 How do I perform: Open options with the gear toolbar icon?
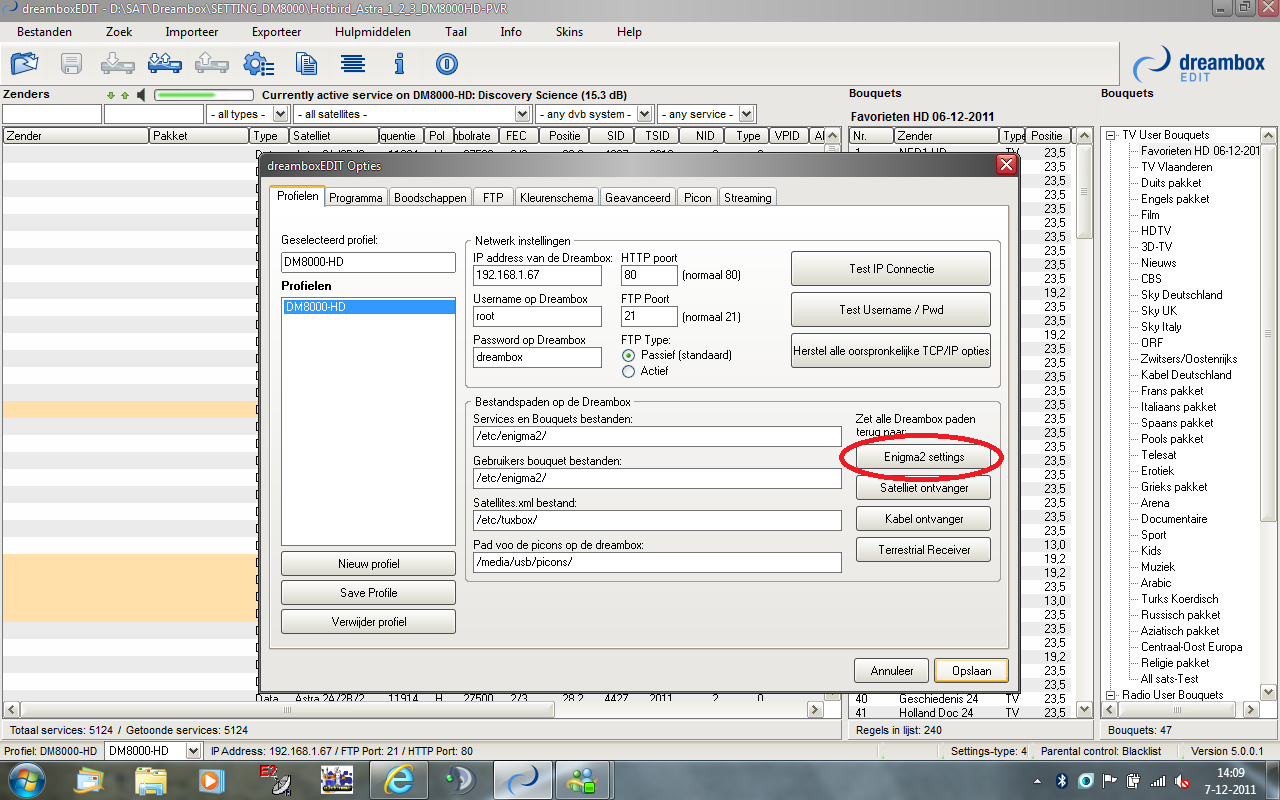pyautogui.click(x=258, y=64)
